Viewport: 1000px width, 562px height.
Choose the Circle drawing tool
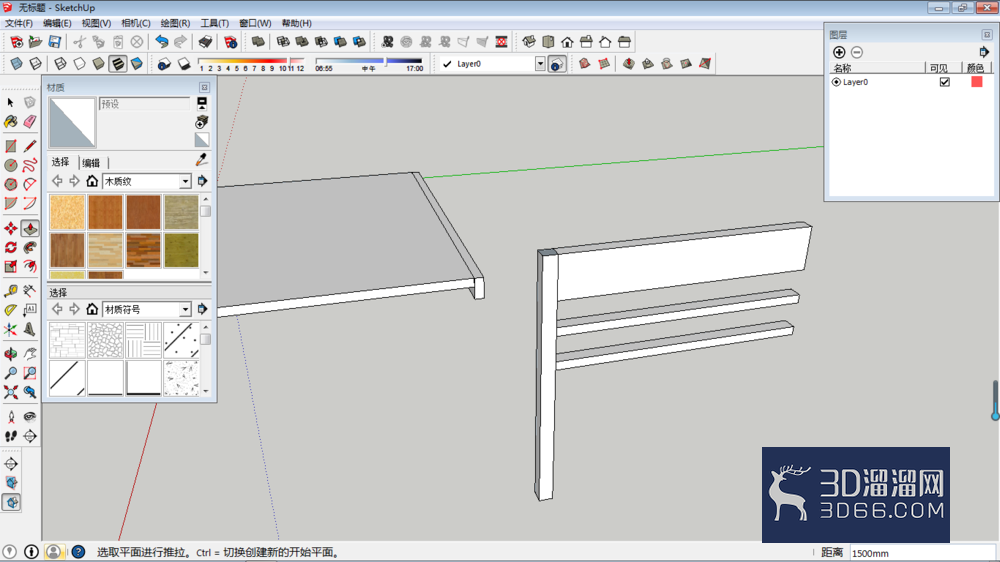[x=11, y=165]
